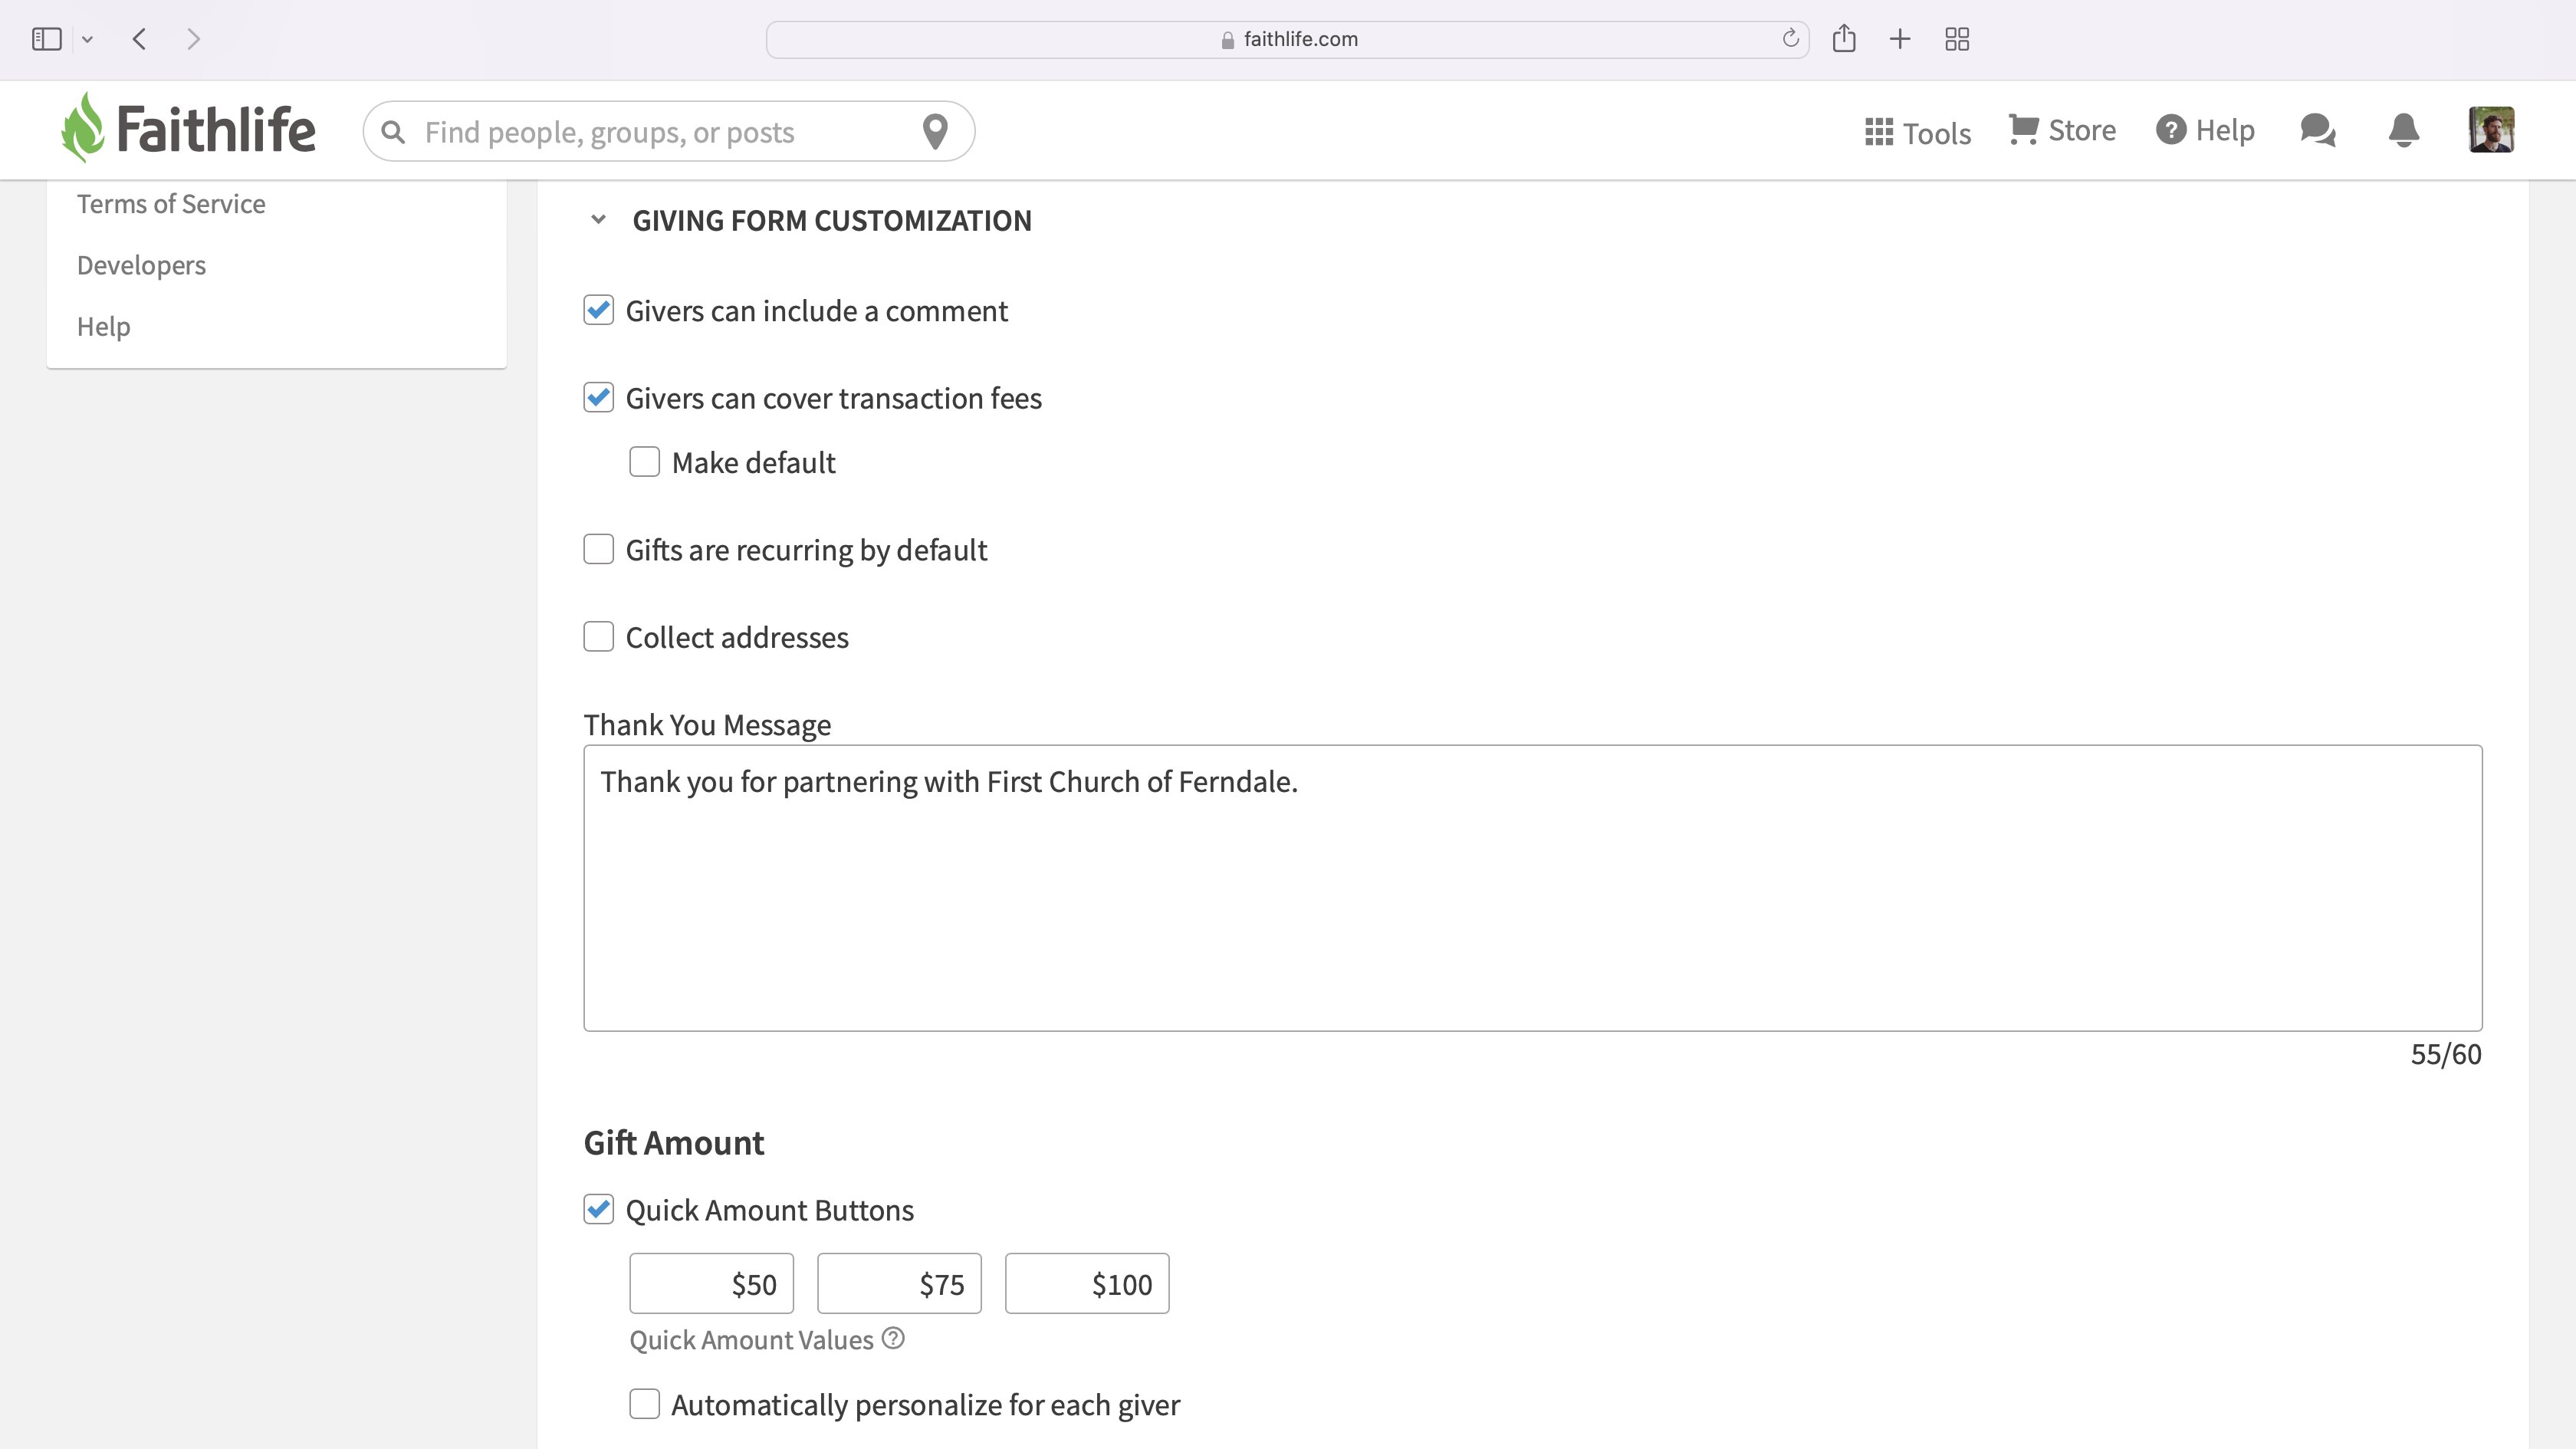Click the search magnifier icon
The height and width of the screenshot is (1449, 2576).
click(x=393, y=132)
